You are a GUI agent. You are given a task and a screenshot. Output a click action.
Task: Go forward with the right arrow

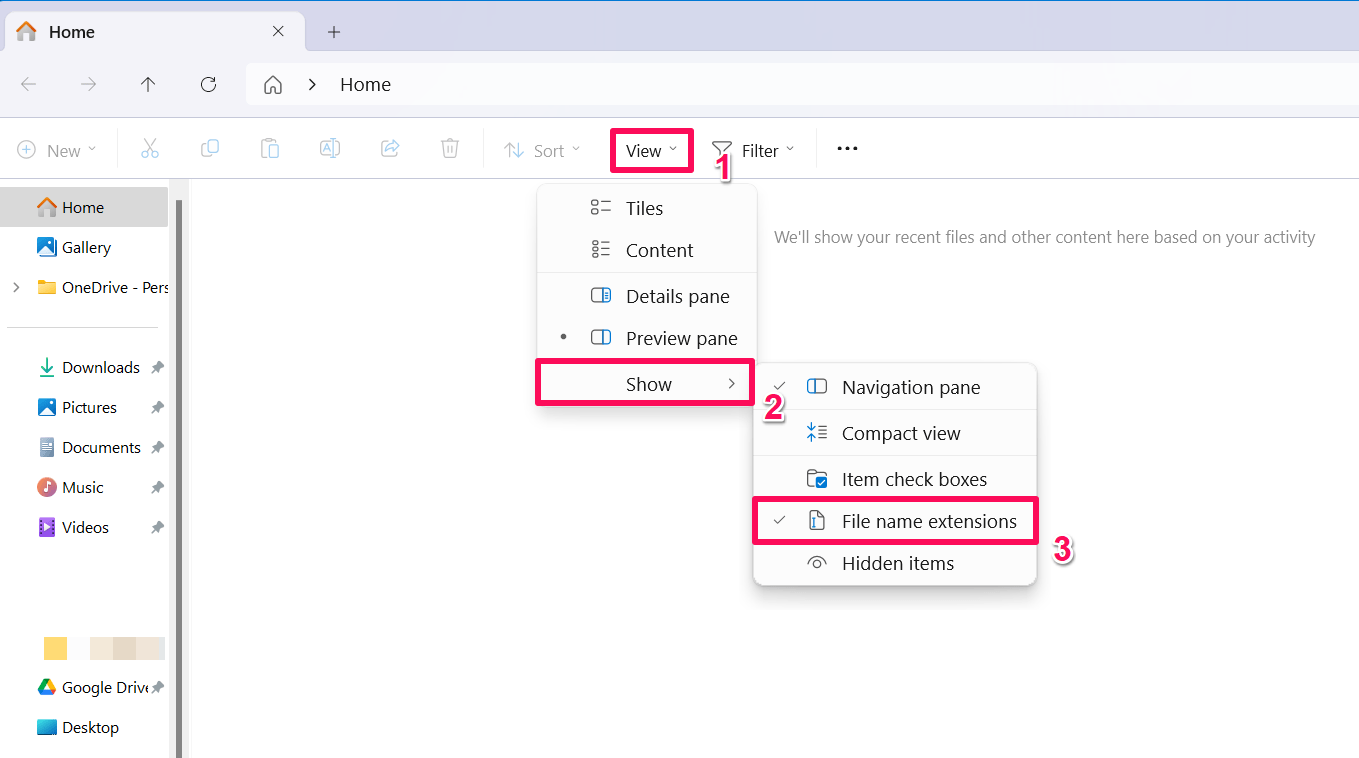(89, 85)
